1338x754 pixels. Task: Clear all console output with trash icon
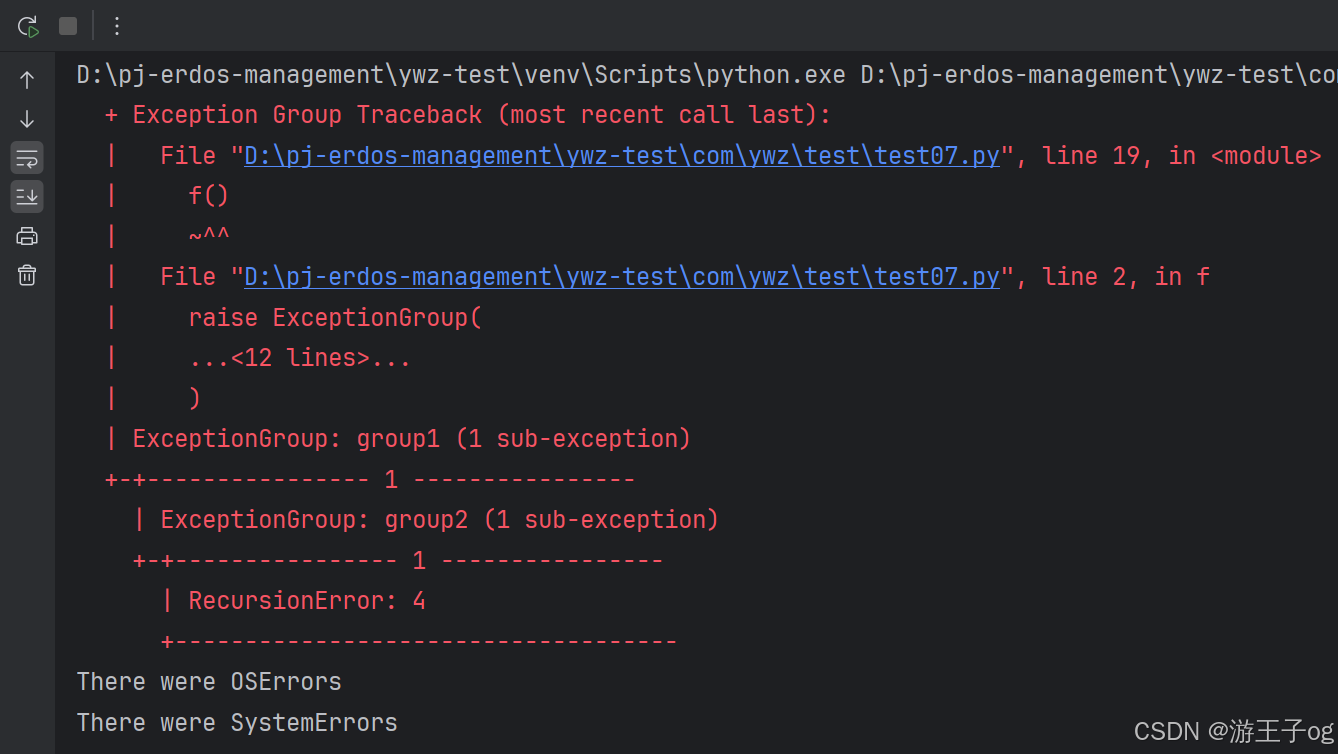point(27,275)
